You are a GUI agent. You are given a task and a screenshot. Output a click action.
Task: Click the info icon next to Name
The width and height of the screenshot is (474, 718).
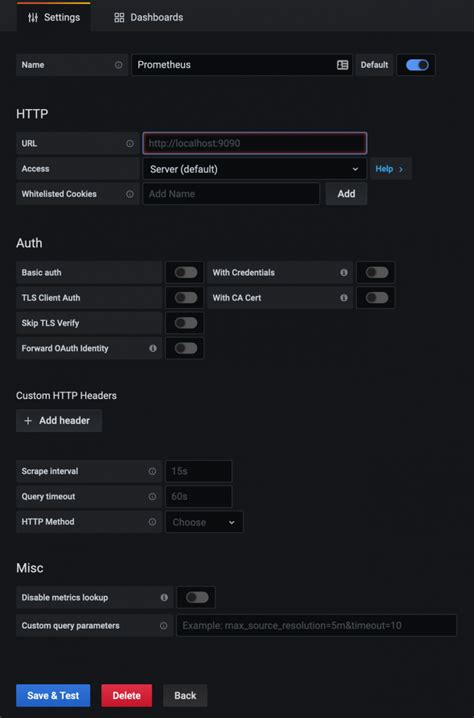click(x=119, y=65)
